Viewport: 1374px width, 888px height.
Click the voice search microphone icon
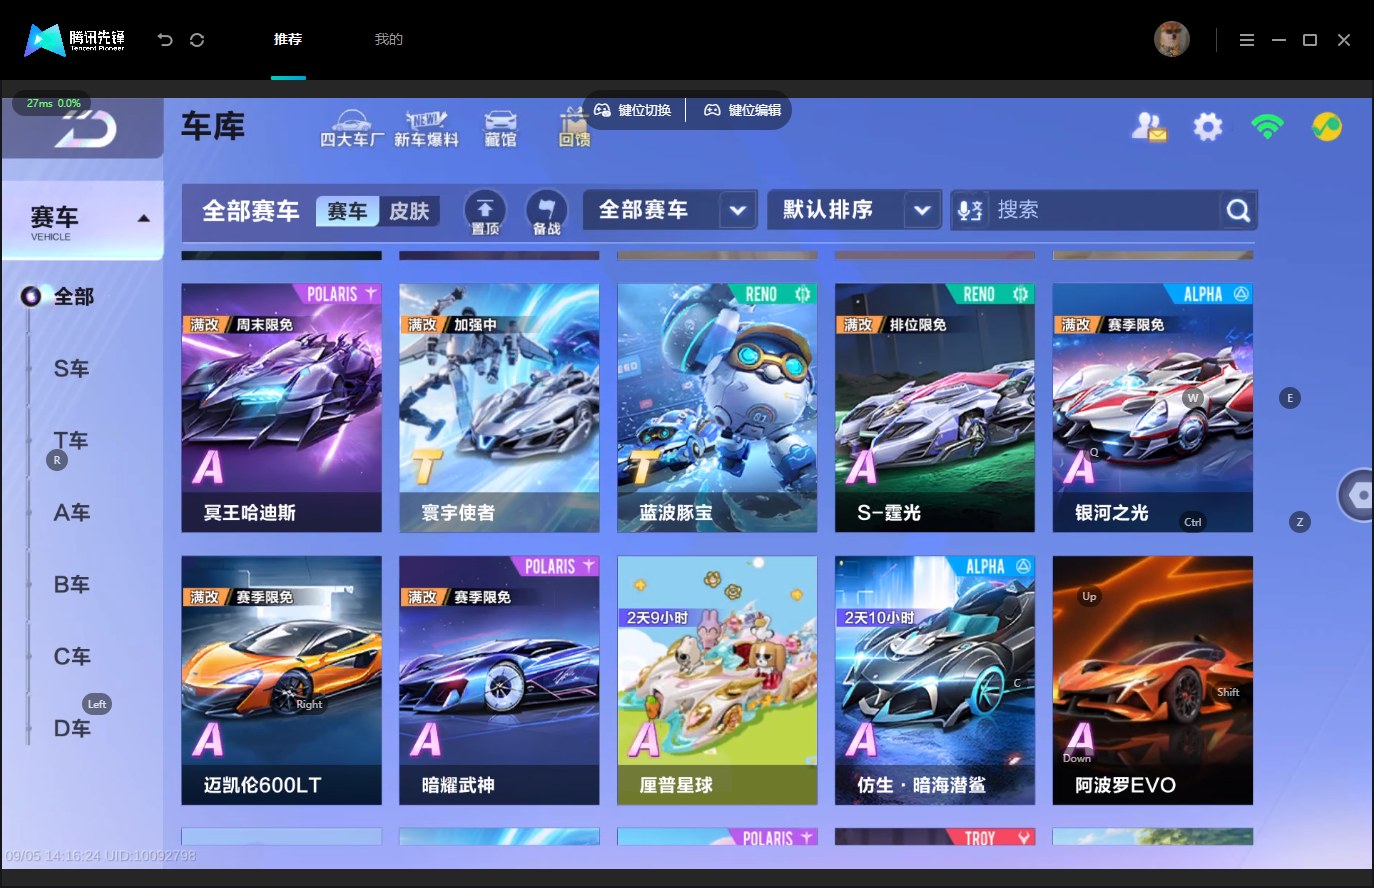click(x=970, y=210)
